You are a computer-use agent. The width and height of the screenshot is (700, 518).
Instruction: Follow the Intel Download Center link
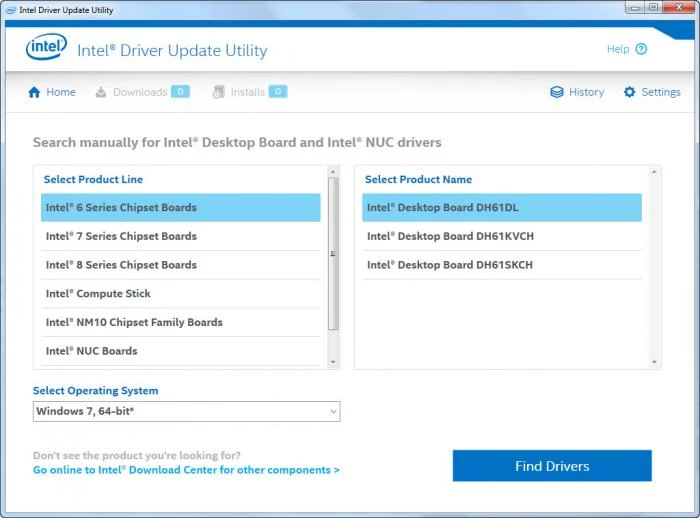[x=186, y=470]
